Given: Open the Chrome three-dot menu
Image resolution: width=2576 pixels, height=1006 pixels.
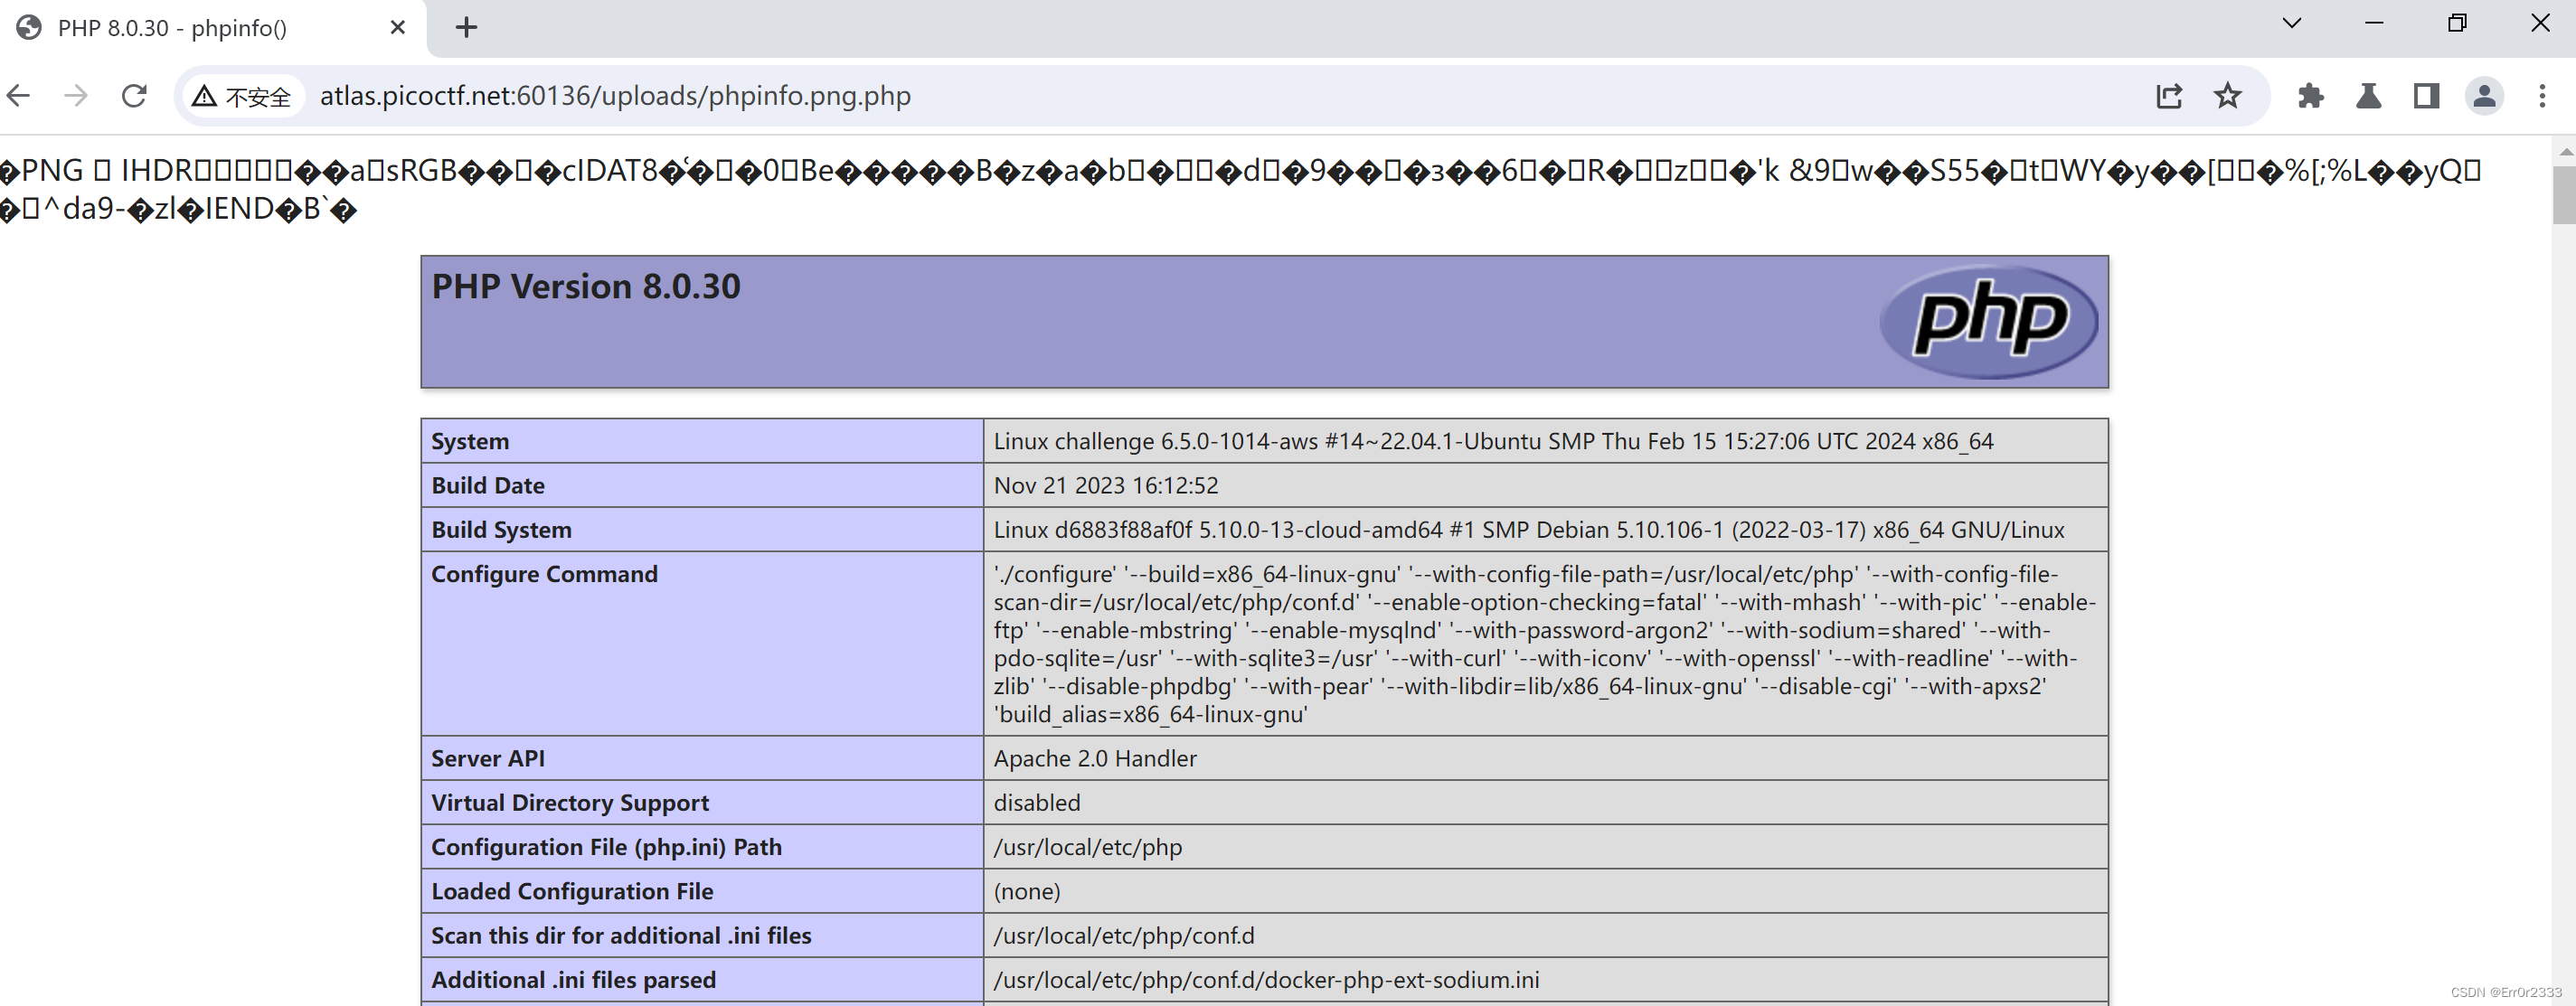Looking at the screenshot, I should (x=2542, y=96).
